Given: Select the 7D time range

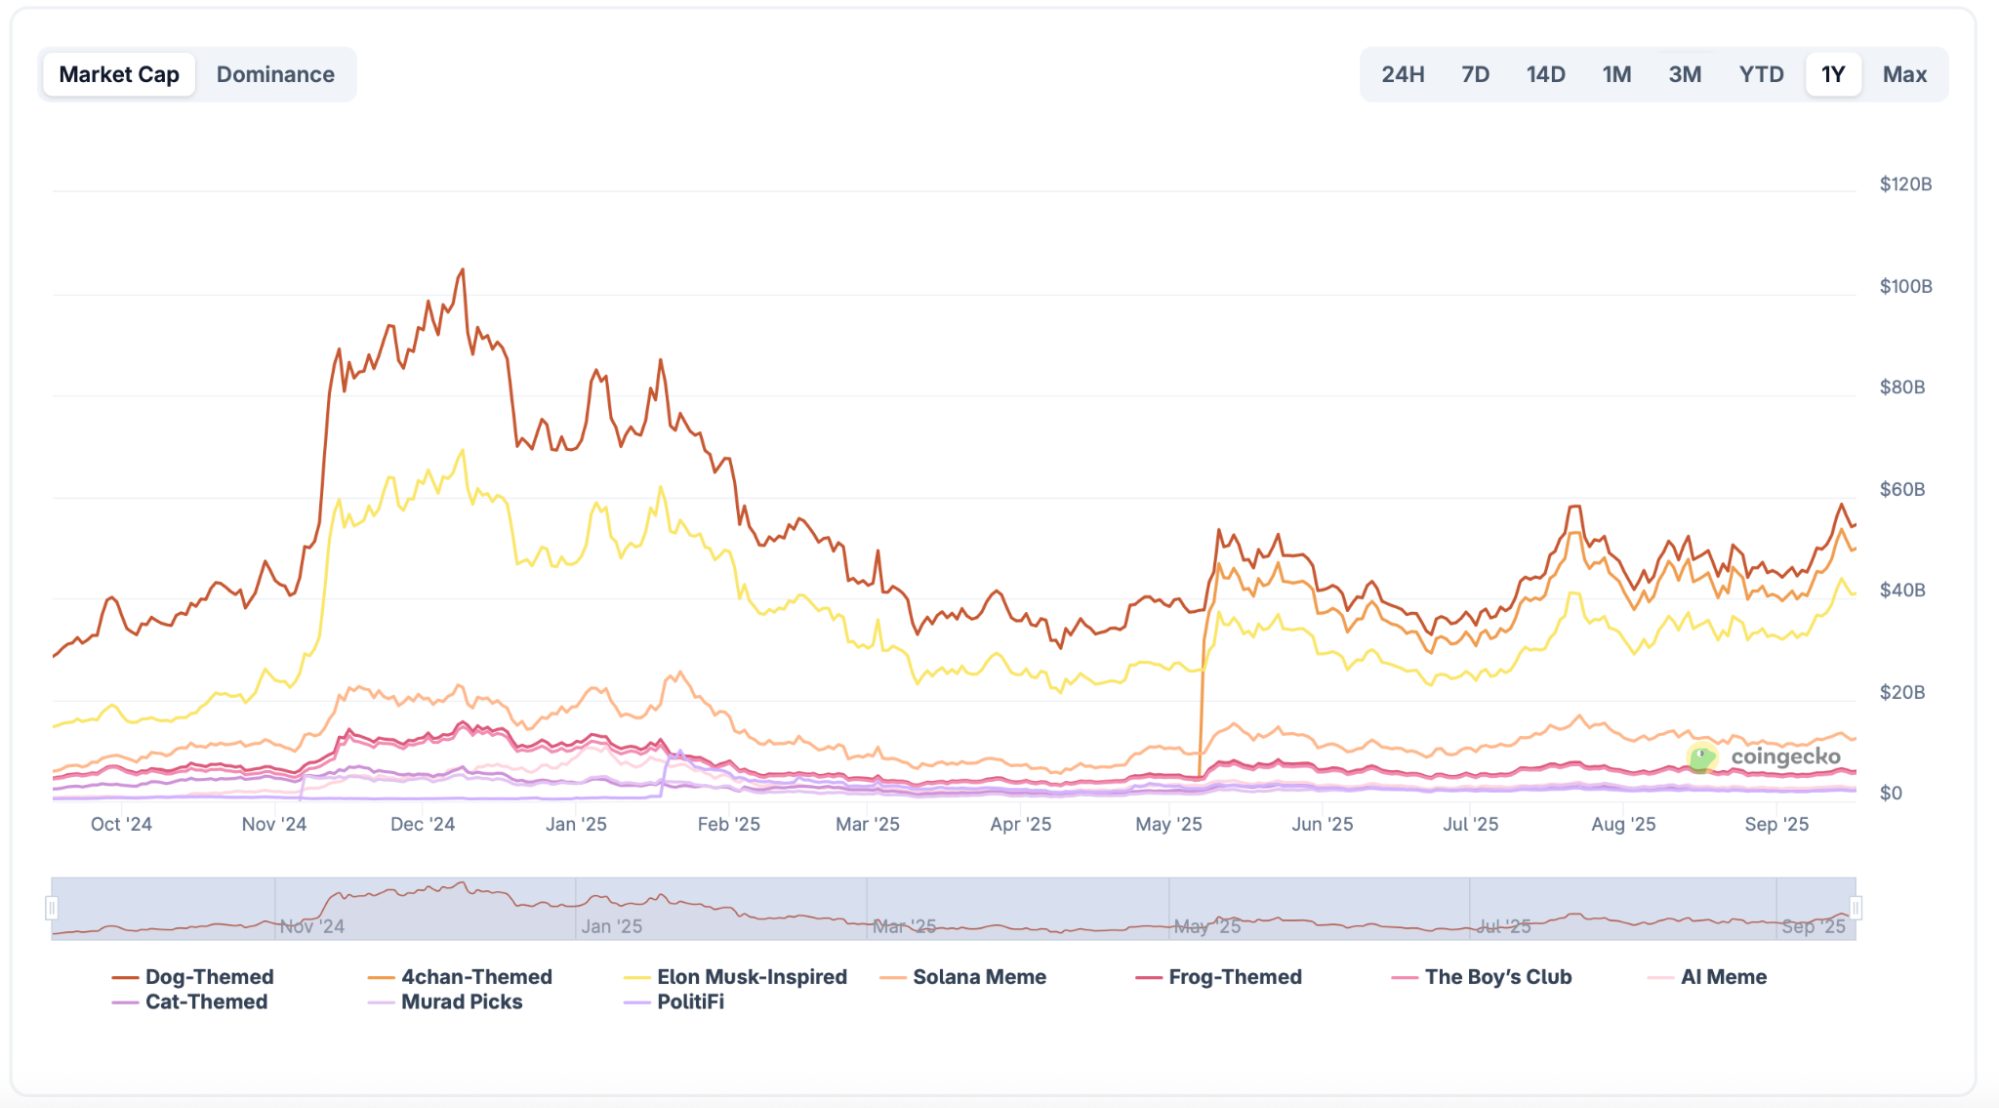Looking at the screenshot, I should tap(1475, 74).
